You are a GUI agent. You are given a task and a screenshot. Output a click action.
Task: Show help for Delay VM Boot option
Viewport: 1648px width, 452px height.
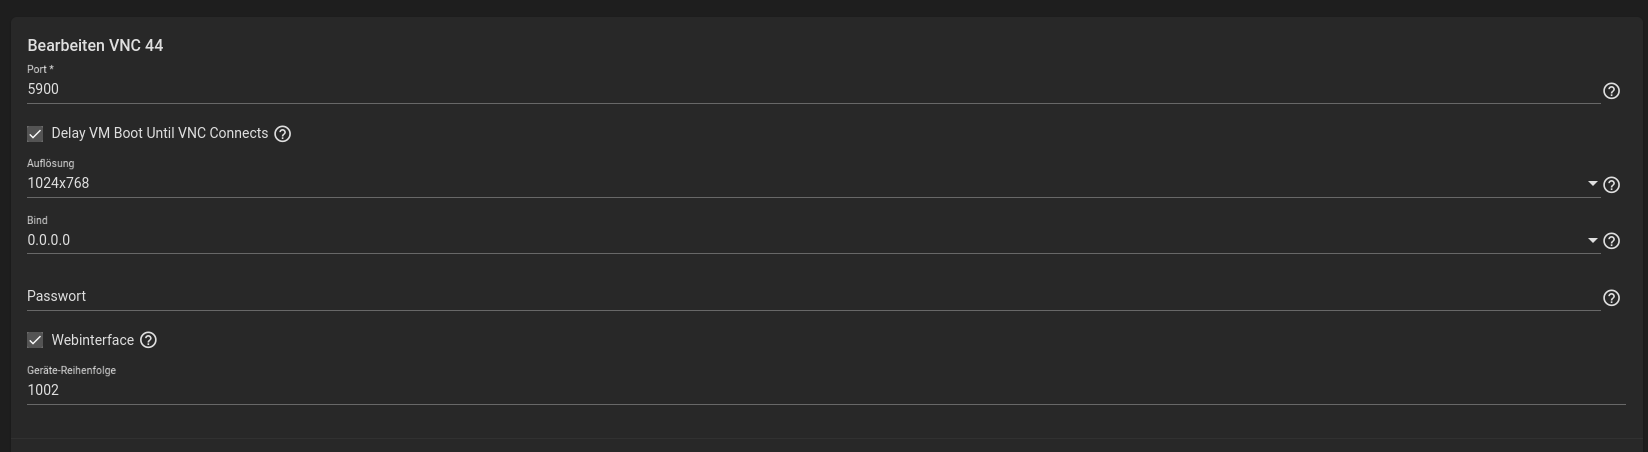point(283,134)
